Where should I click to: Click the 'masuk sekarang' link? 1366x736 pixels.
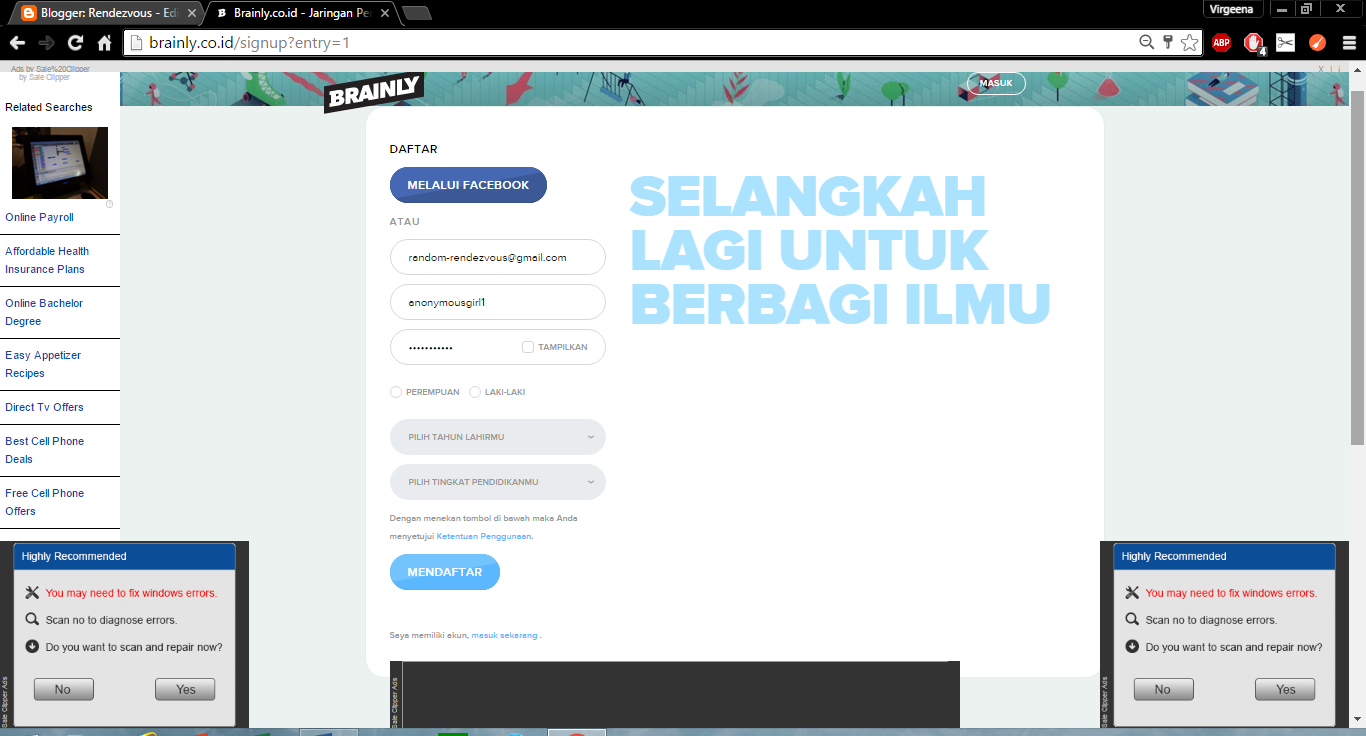click(504, 635)
